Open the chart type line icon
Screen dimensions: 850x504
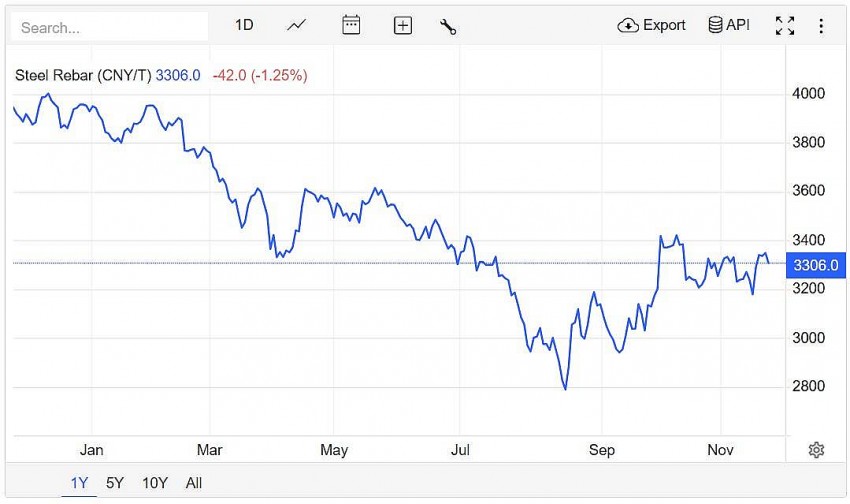click(x=296, y=25)
